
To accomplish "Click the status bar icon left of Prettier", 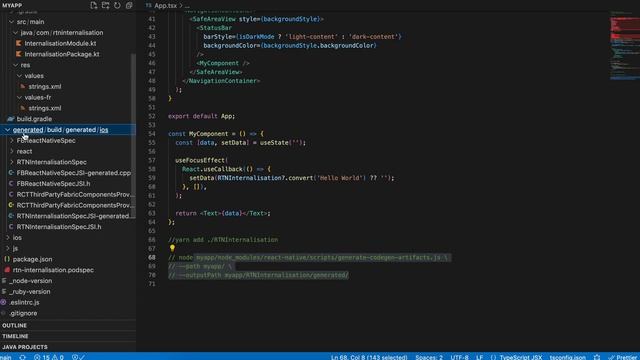I will click(x=597, y=357).
